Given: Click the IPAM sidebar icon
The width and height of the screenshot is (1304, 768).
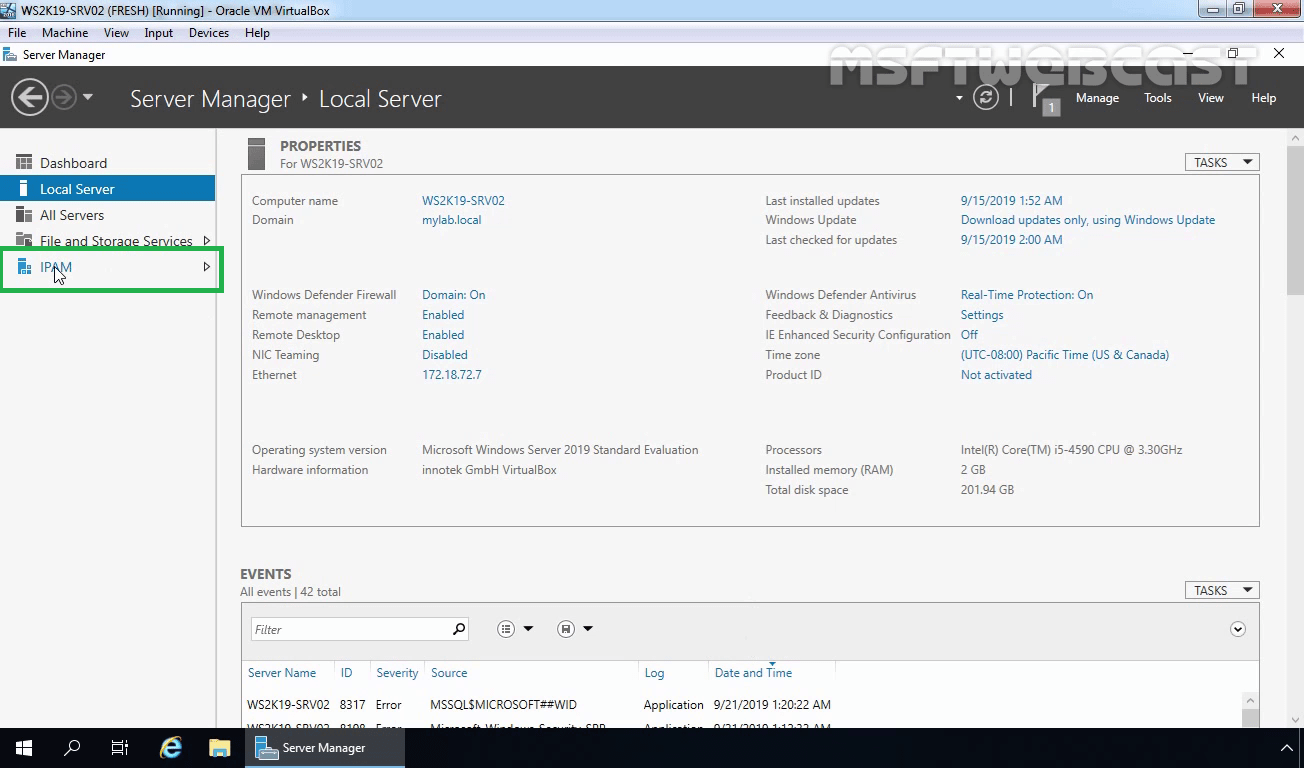Looking at the screenshot, I should [x=24, y=266].
